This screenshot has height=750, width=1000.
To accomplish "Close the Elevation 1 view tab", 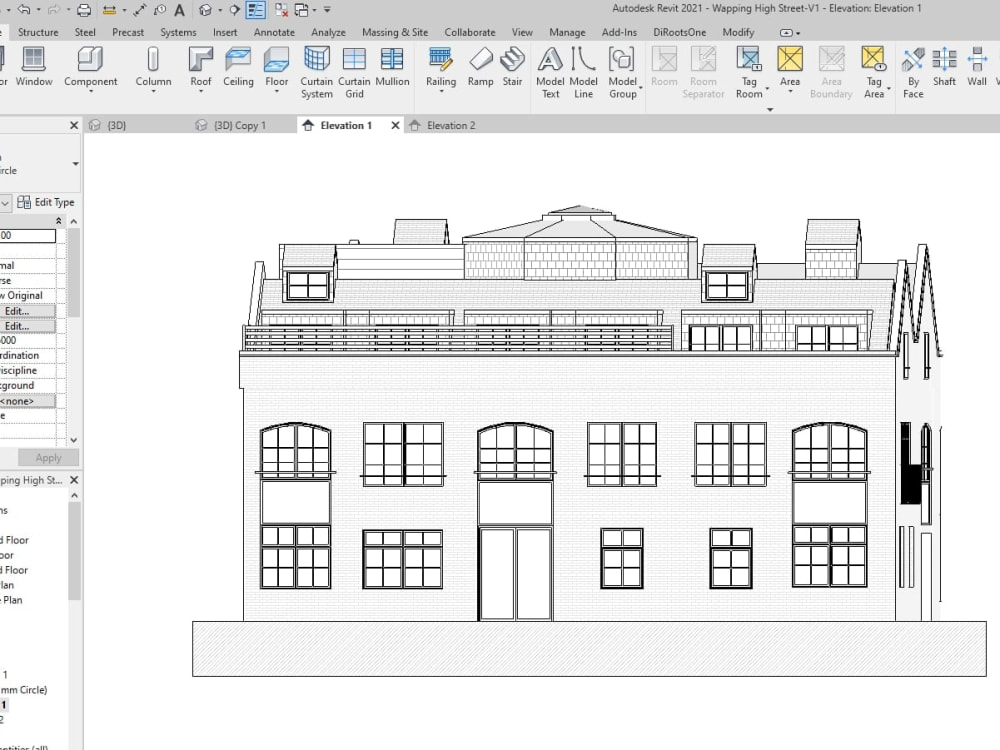I will [395, 125].
